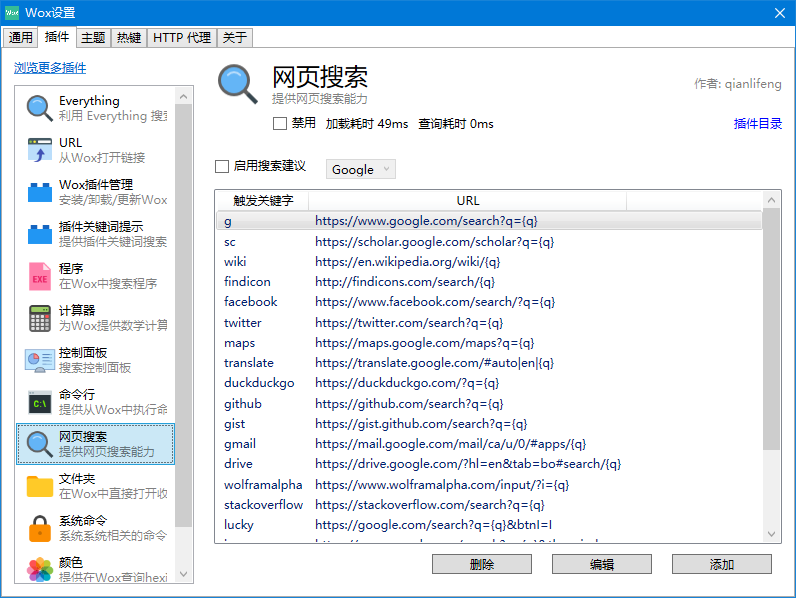
Task: Select the 'github' keyword row
Action: pyautogui.click(x=489, y=404)
